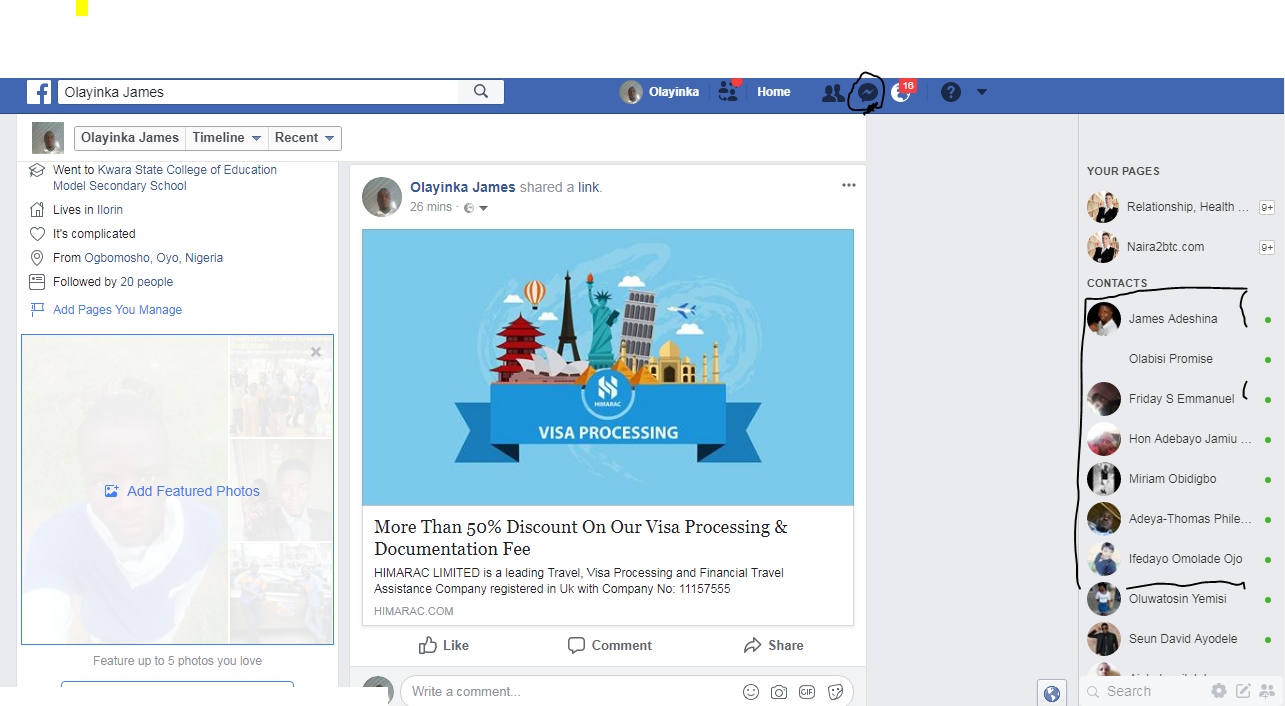Open the Recent dropdown
The image size is (1285, 706).
point(305,138)
